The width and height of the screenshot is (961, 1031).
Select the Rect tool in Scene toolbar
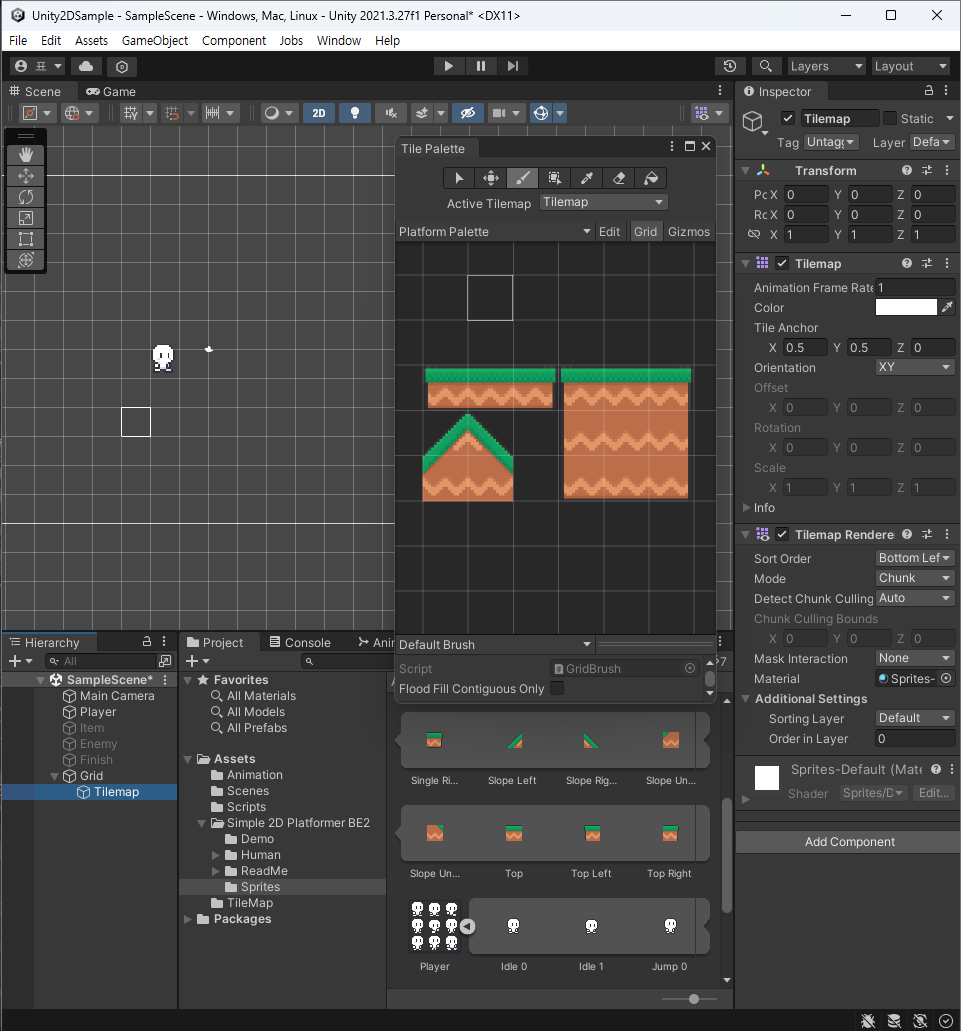point(26,239)
